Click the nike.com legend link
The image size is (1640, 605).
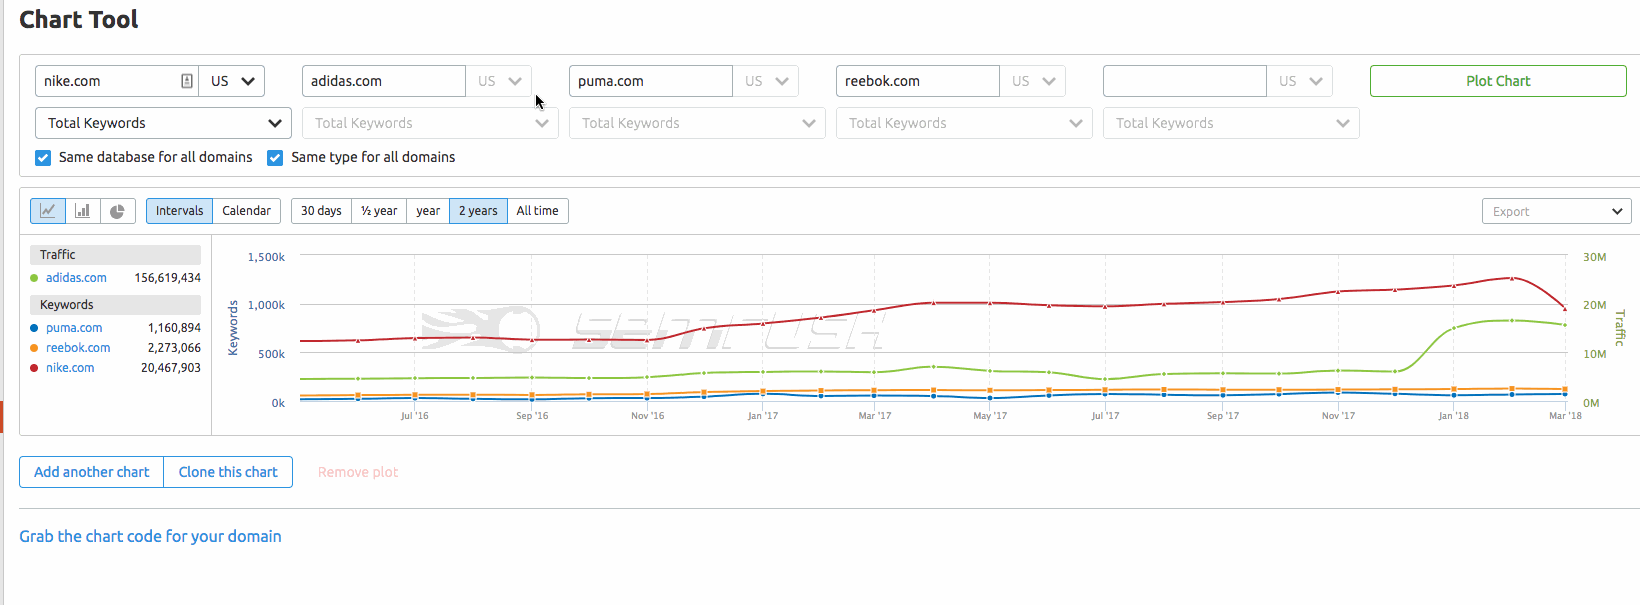[x=70, y=368]
